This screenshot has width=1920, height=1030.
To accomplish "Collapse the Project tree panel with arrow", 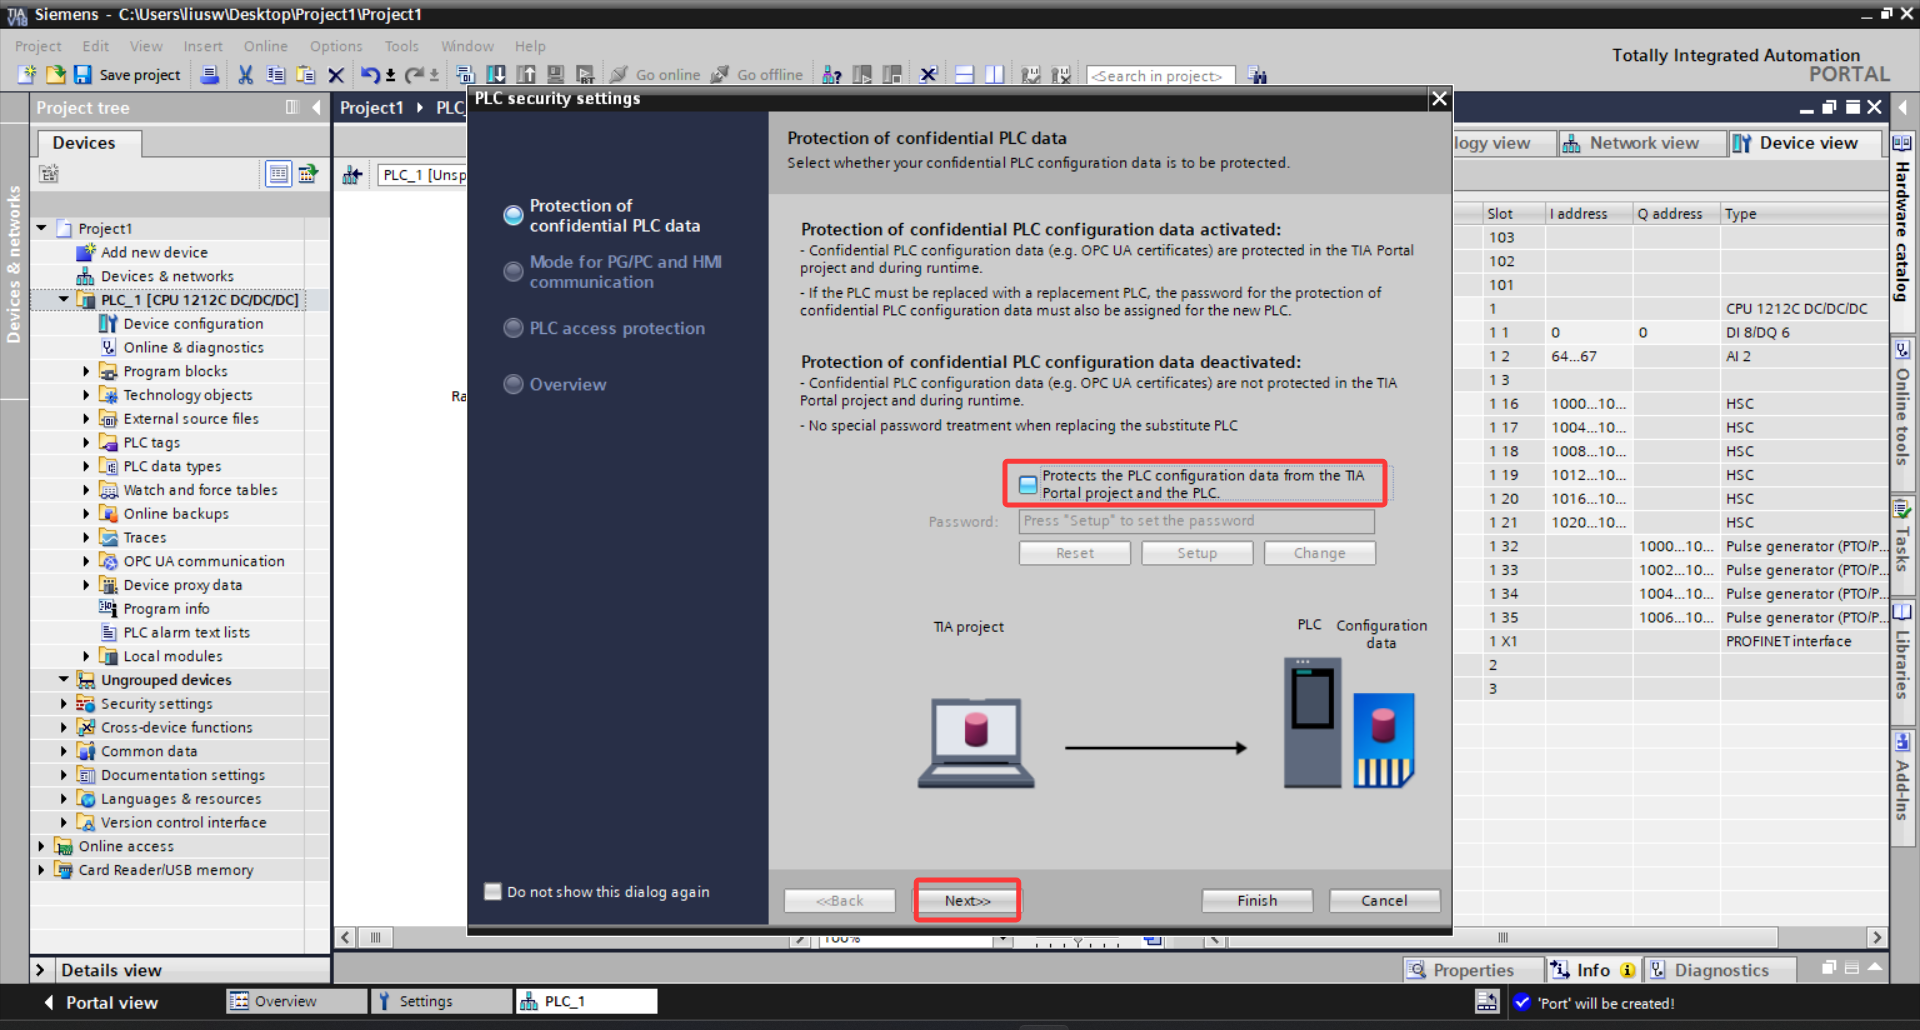I will pos(317,107).
